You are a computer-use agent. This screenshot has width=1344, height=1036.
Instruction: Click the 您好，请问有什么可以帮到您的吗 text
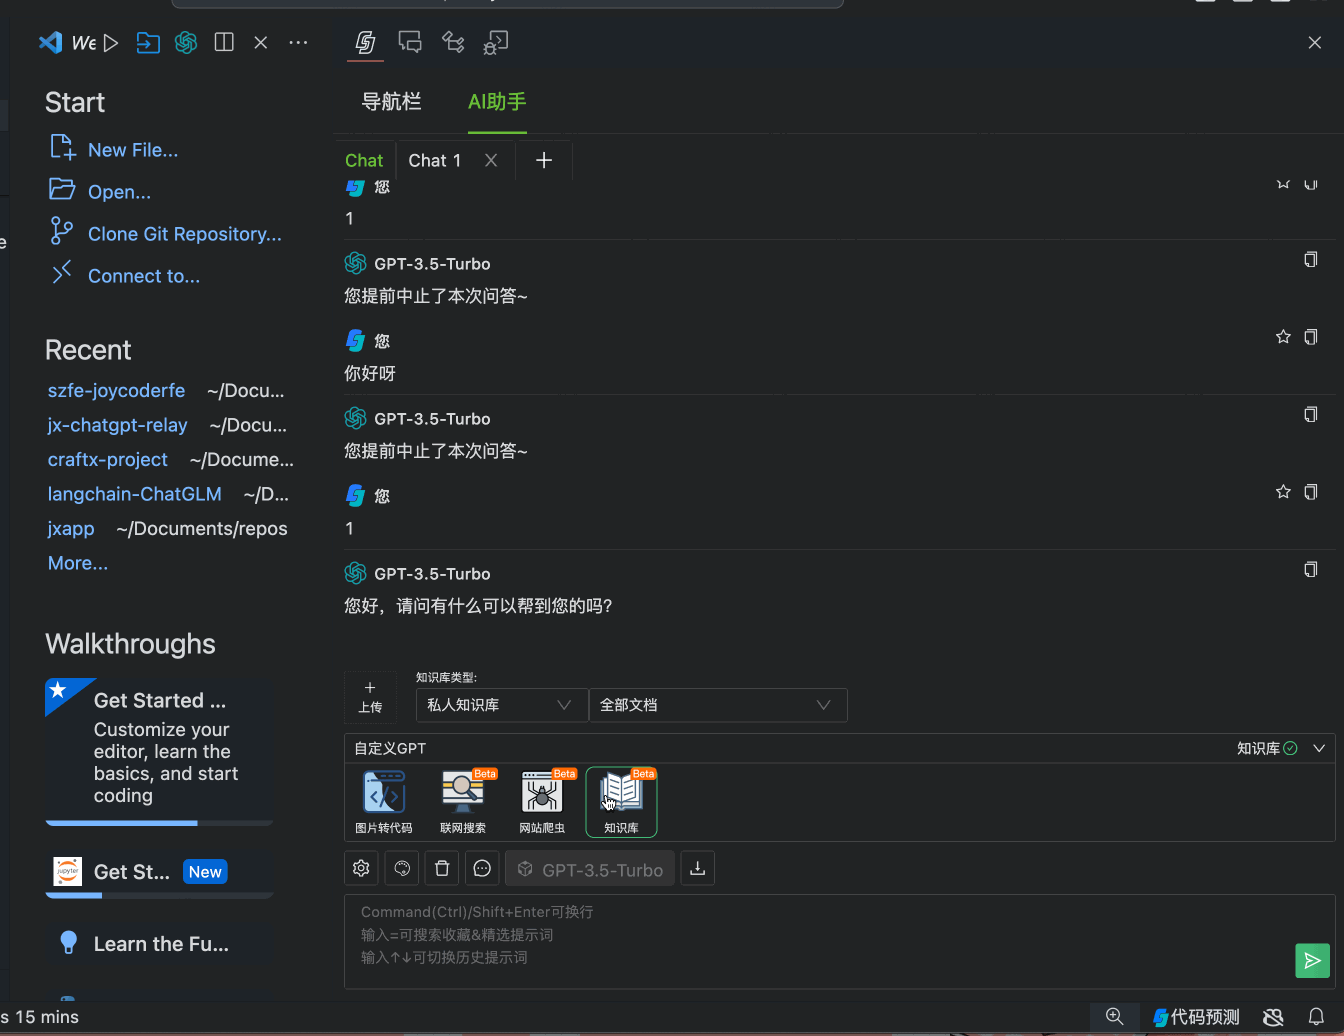coord(478,606)
